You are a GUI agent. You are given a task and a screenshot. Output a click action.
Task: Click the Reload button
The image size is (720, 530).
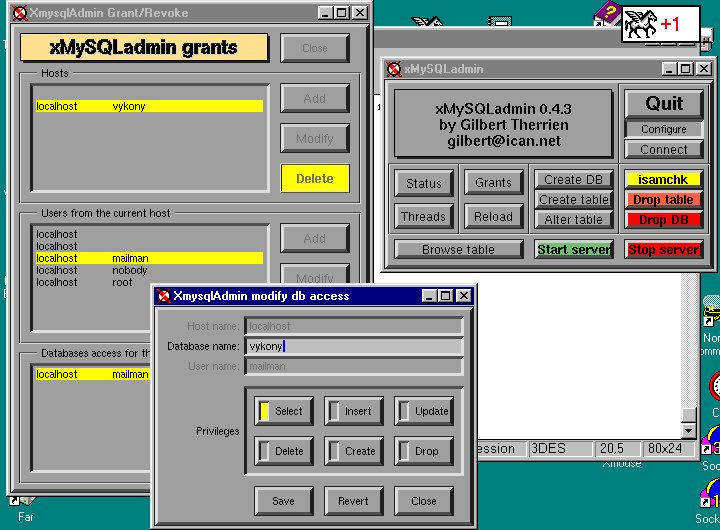pyautogui.click(x=494, y=216)
